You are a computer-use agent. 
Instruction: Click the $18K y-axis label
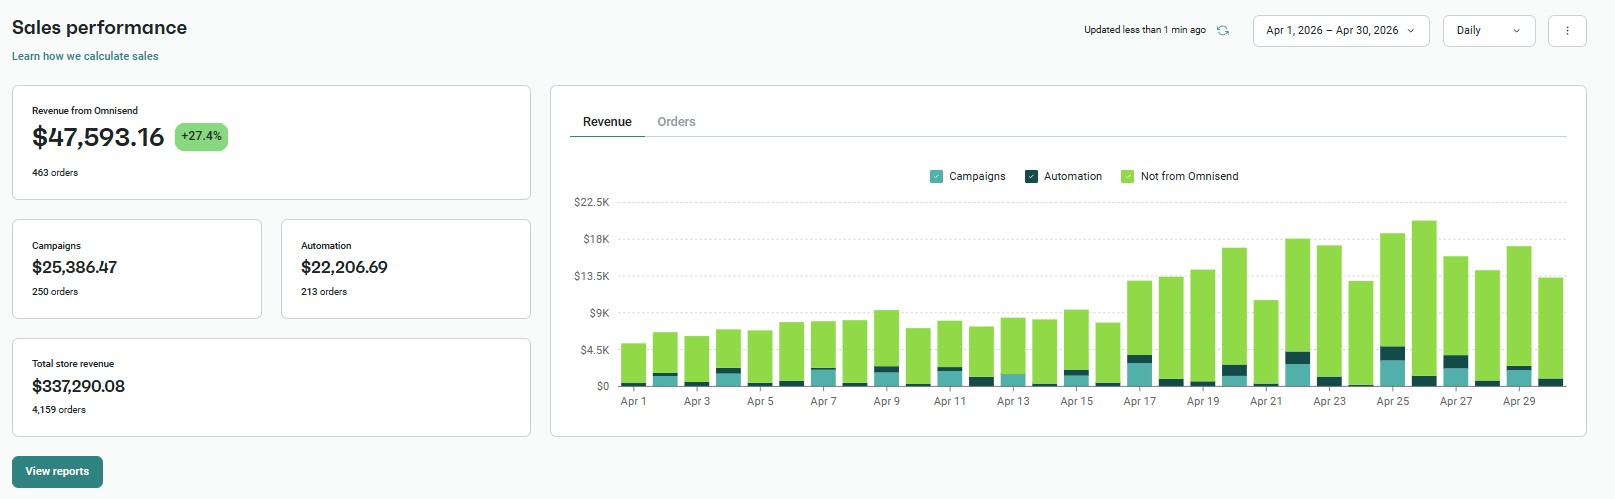click(x=596, y=240)
